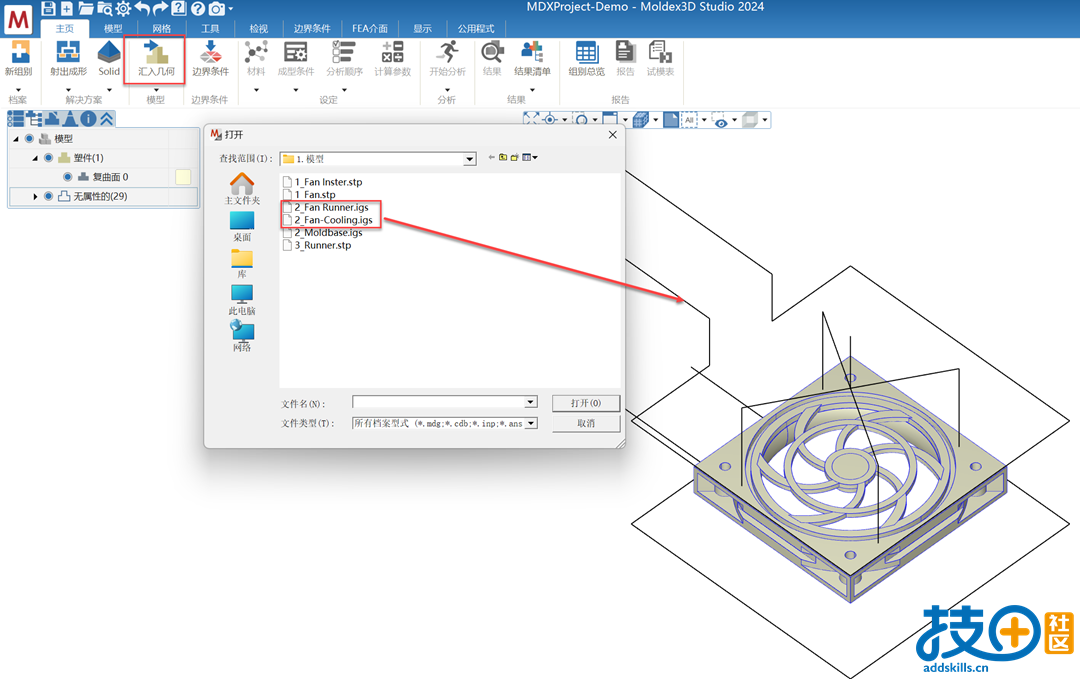Click the color swatch for 复曲面 0
This screenshot has width=1080, height=679.
[183, 177]
